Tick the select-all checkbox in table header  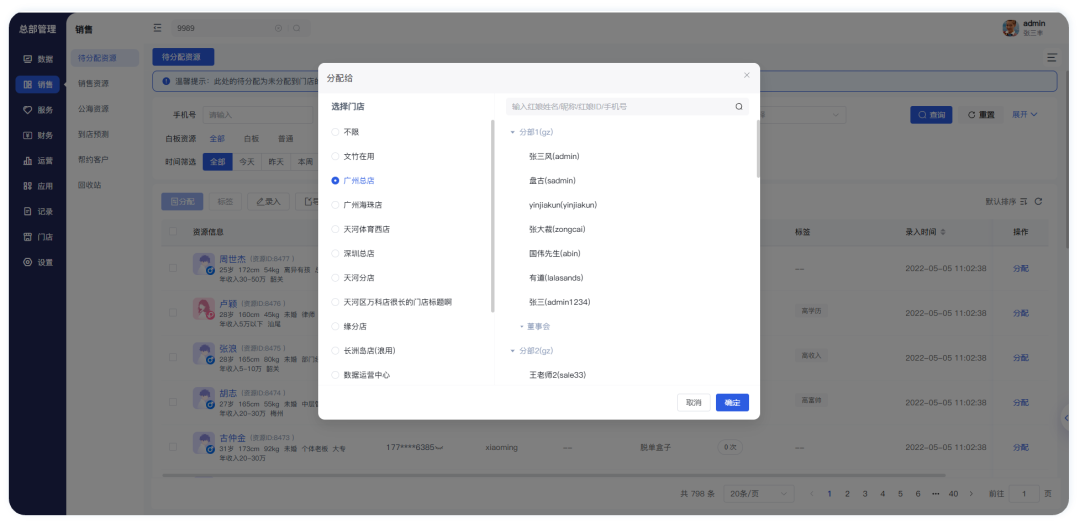(x=173, y=232)
